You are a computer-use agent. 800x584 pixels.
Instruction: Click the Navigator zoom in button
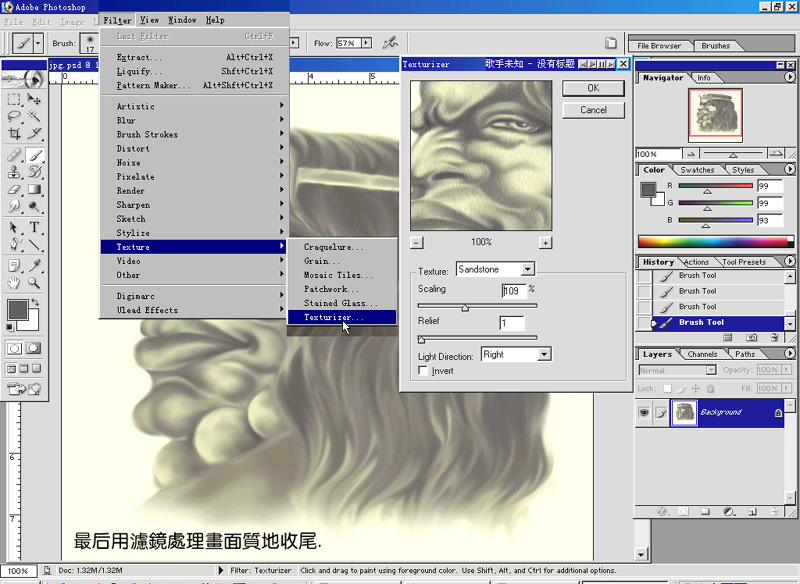[776, 154]
